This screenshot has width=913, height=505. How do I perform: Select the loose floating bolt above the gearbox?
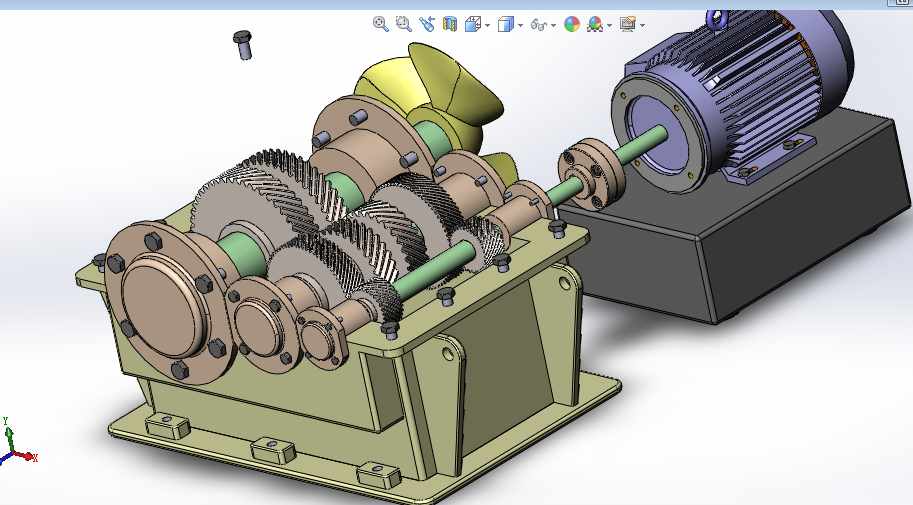coord(243,44)
